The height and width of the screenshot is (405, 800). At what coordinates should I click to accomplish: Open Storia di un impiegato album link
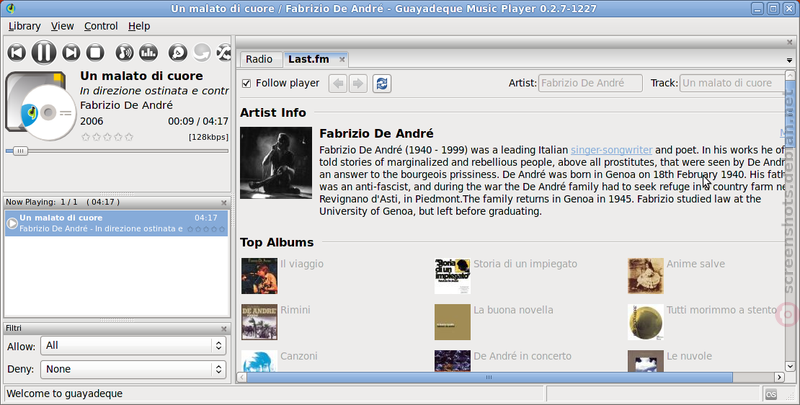[x=525, y=264]
